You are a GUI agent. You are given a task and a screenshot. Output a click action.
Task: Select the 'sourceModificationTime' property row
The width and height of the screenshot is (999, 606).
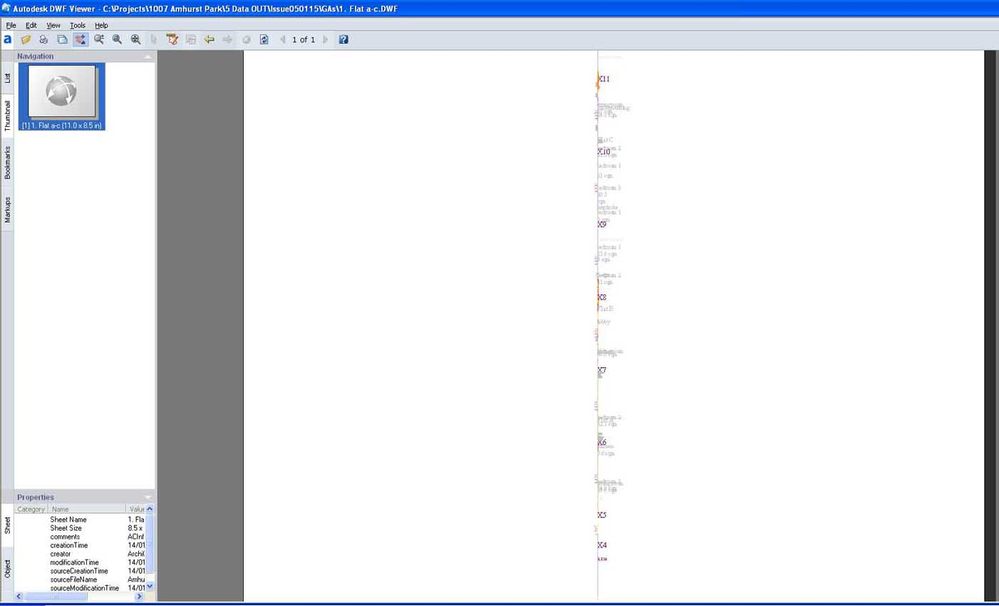click(x=80, y=588)
